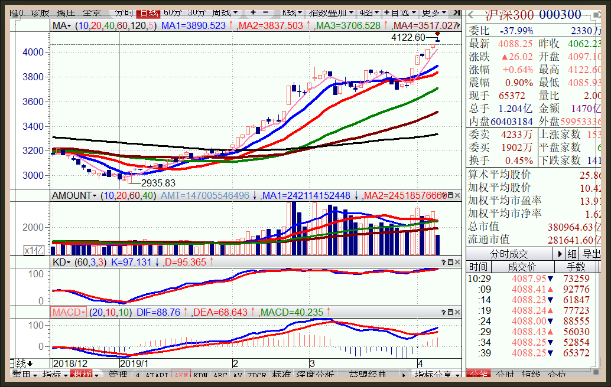The image size is (611, 387).
Task: Switch to the 30分 period tab
Action: (197, 13)
